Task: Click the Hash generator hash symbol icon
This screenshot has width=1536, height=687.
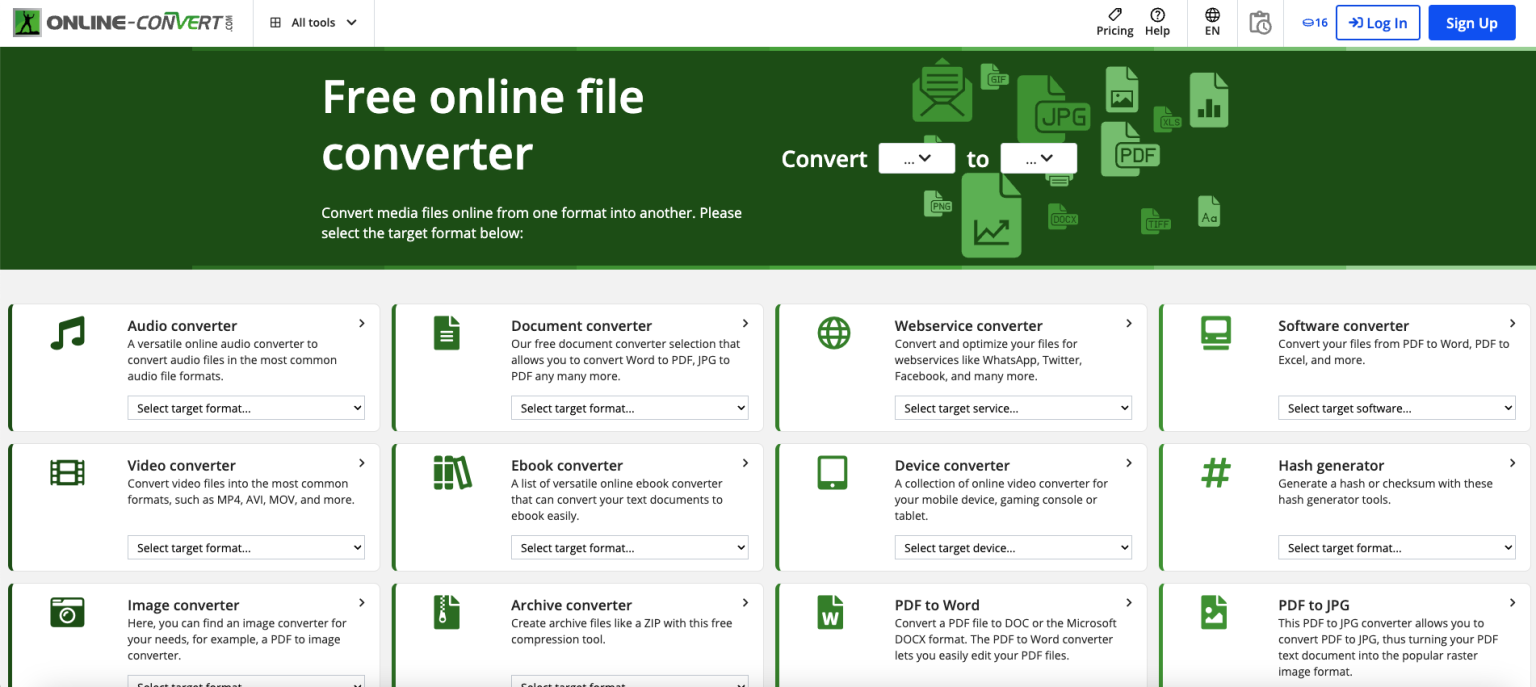Action: pos(1215,472)
